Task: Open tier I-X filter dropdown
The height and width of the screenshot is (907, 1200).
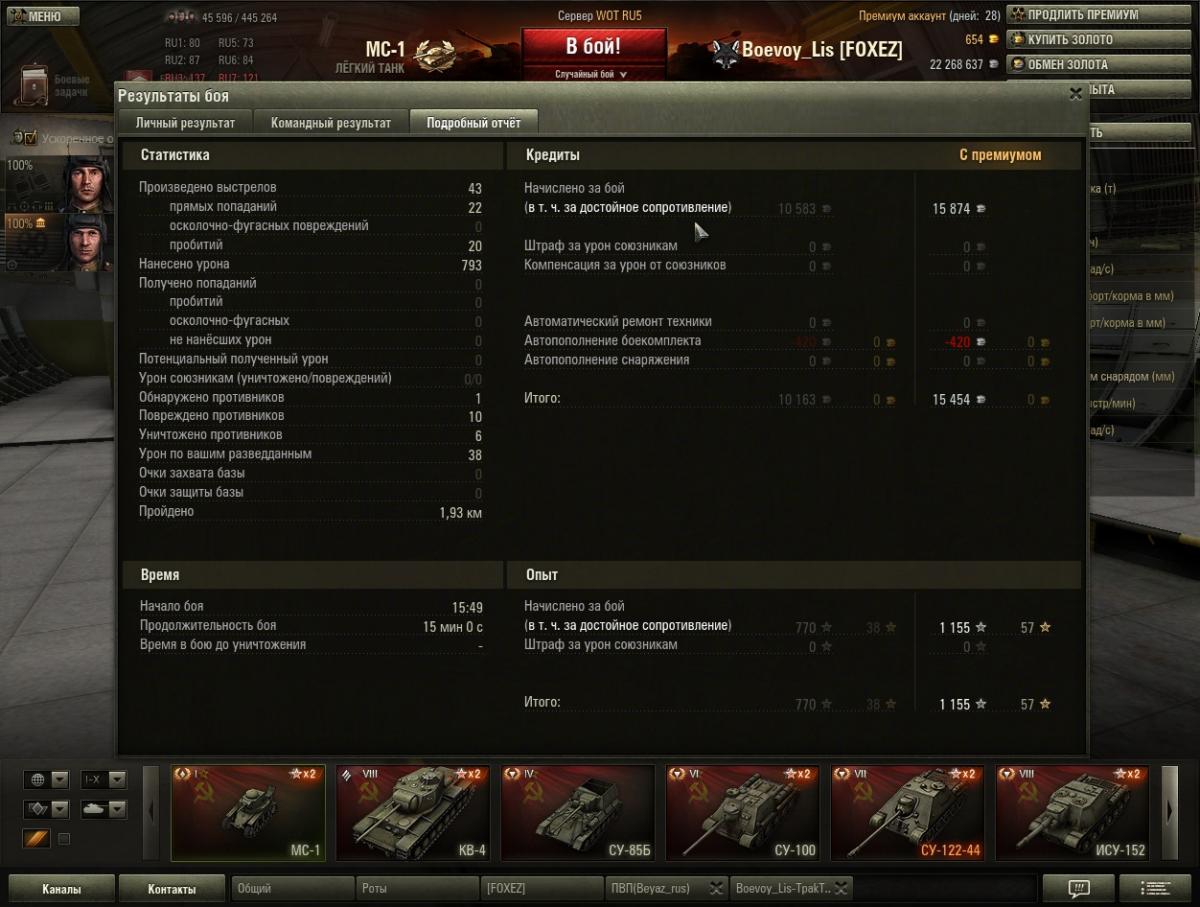Action: coord(104,780)
